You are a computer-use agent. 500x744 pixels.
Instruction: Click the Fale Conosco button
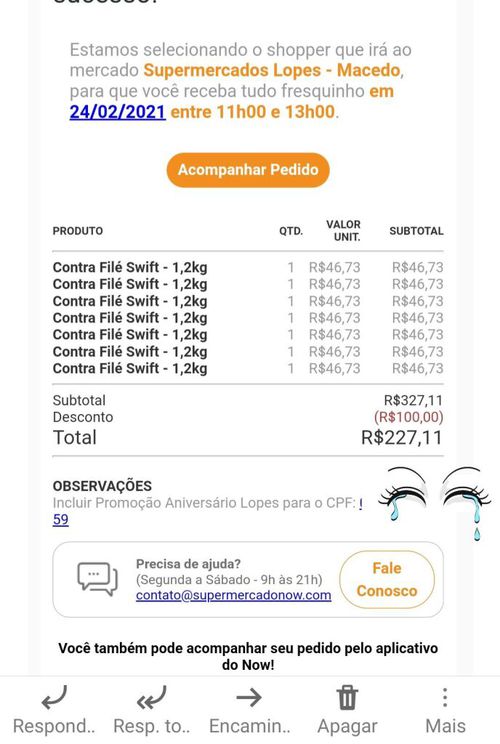387,579
